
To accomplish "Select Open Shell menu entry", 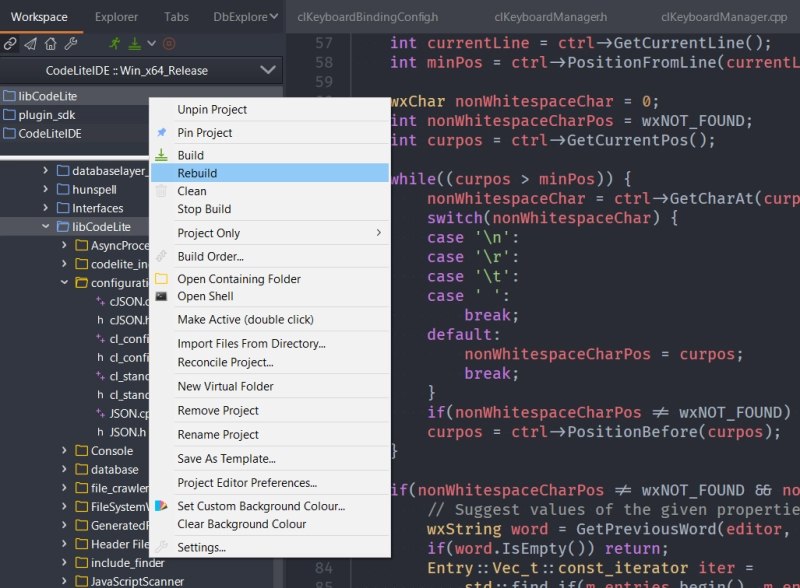I will point(270,296).
